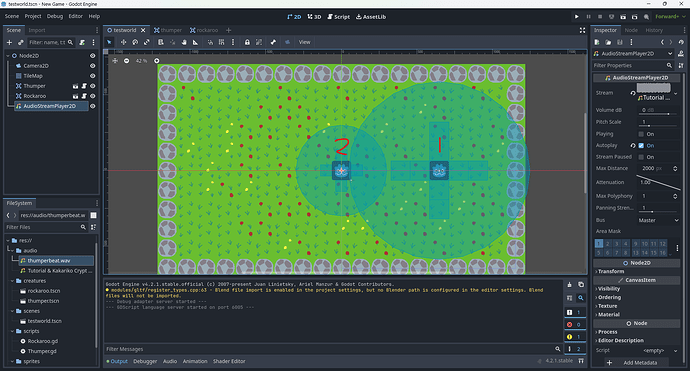Select the Rotate Mode tool
This screenshot has height=371, width=690.
pyautogui.click(x=135, y=42)
